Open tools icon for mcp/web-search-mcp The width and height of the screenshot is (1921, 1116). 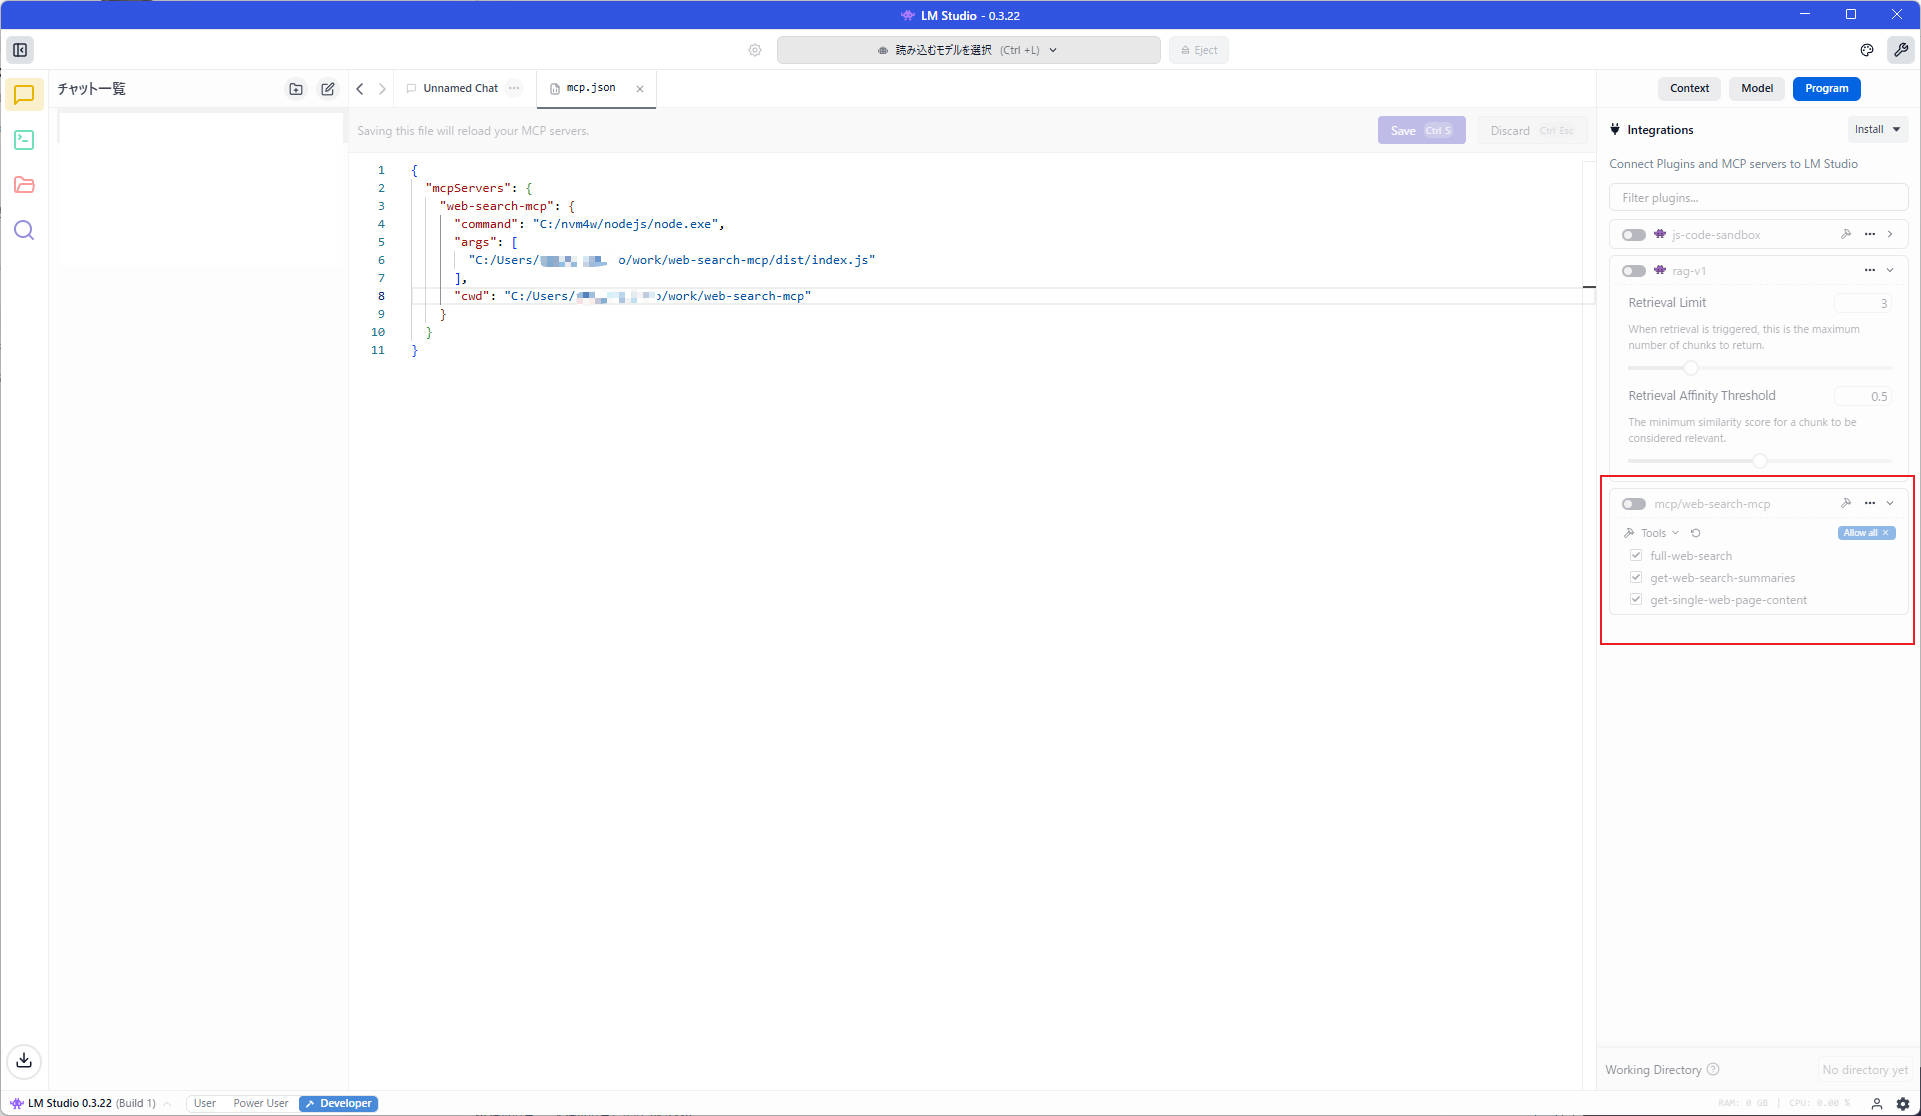coord(1846,503)
